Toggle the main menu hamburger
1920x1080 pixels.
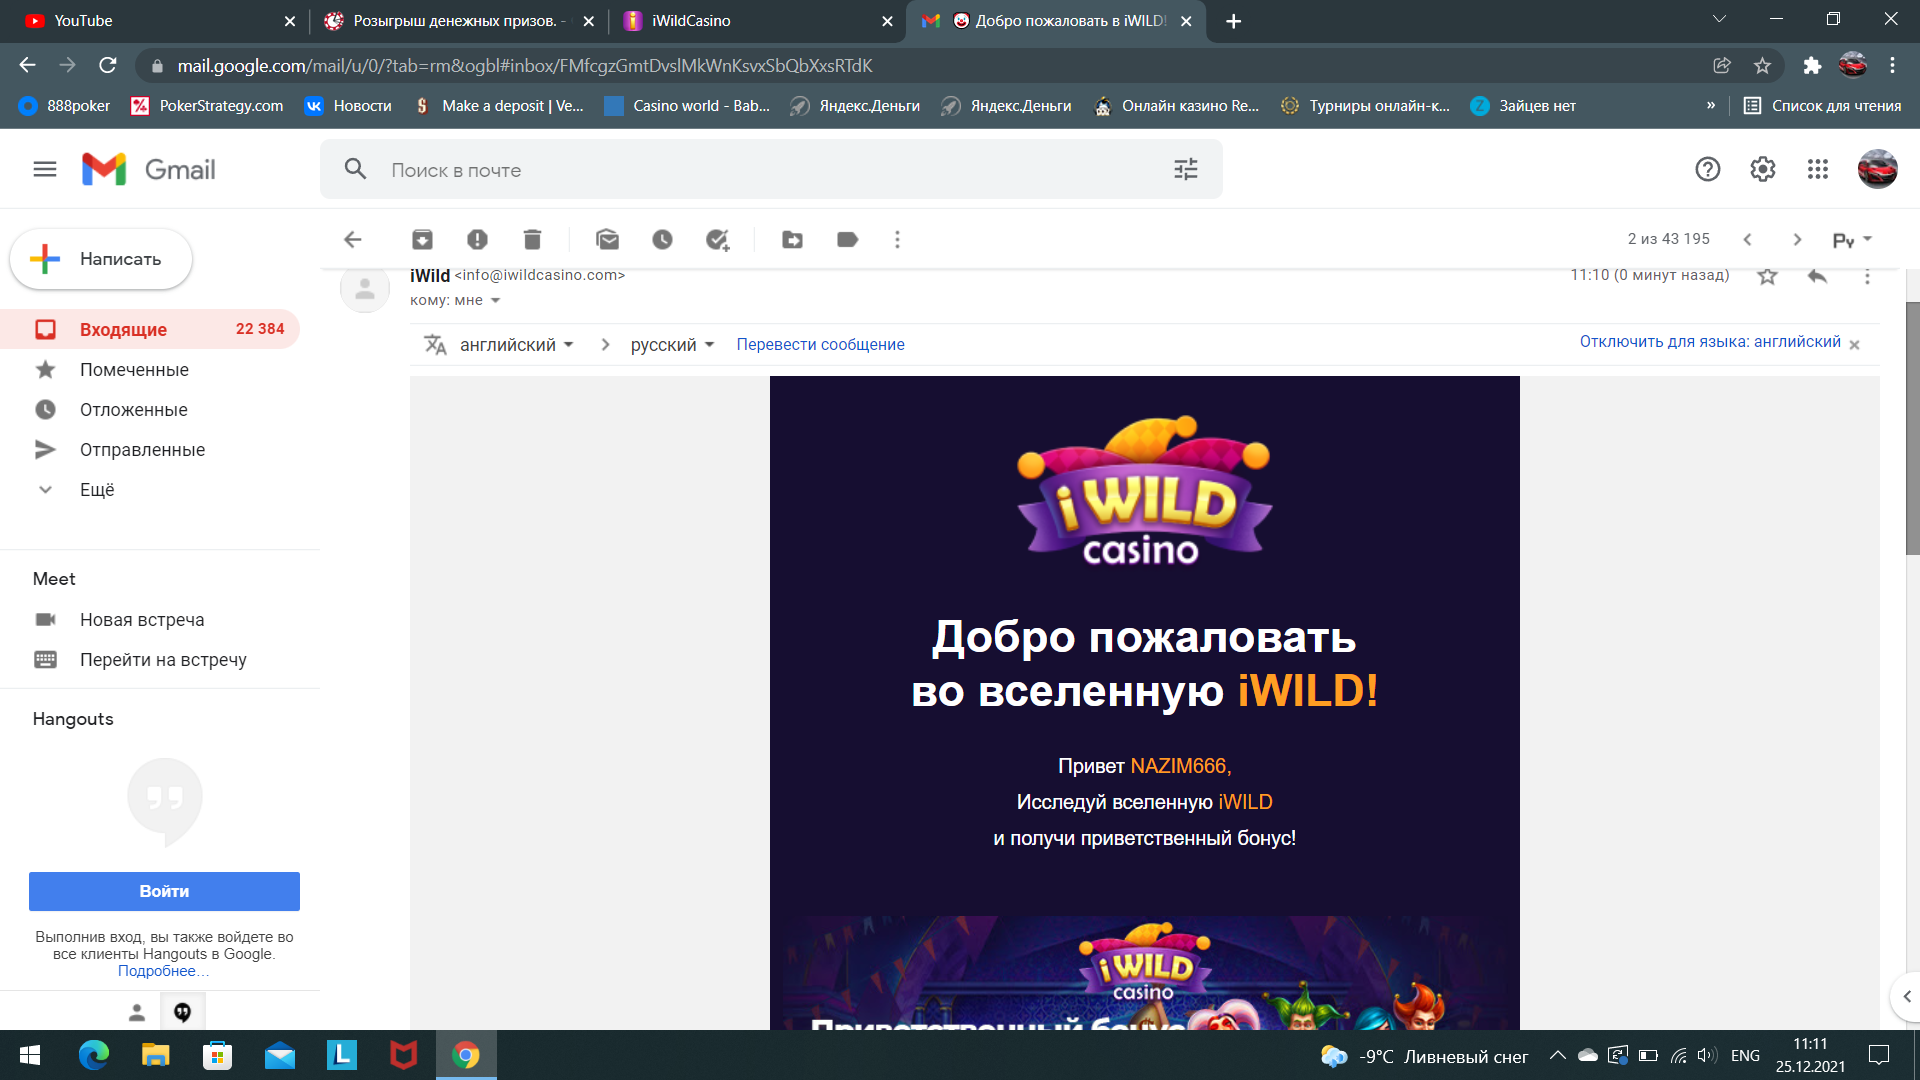45,170
